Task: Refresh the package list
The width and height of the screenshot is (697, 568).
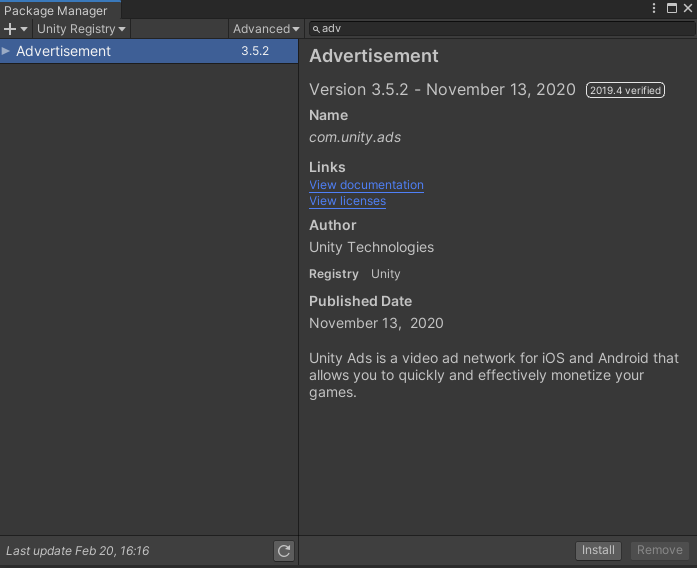Action: pyautogui.click(x=284, y=551)
